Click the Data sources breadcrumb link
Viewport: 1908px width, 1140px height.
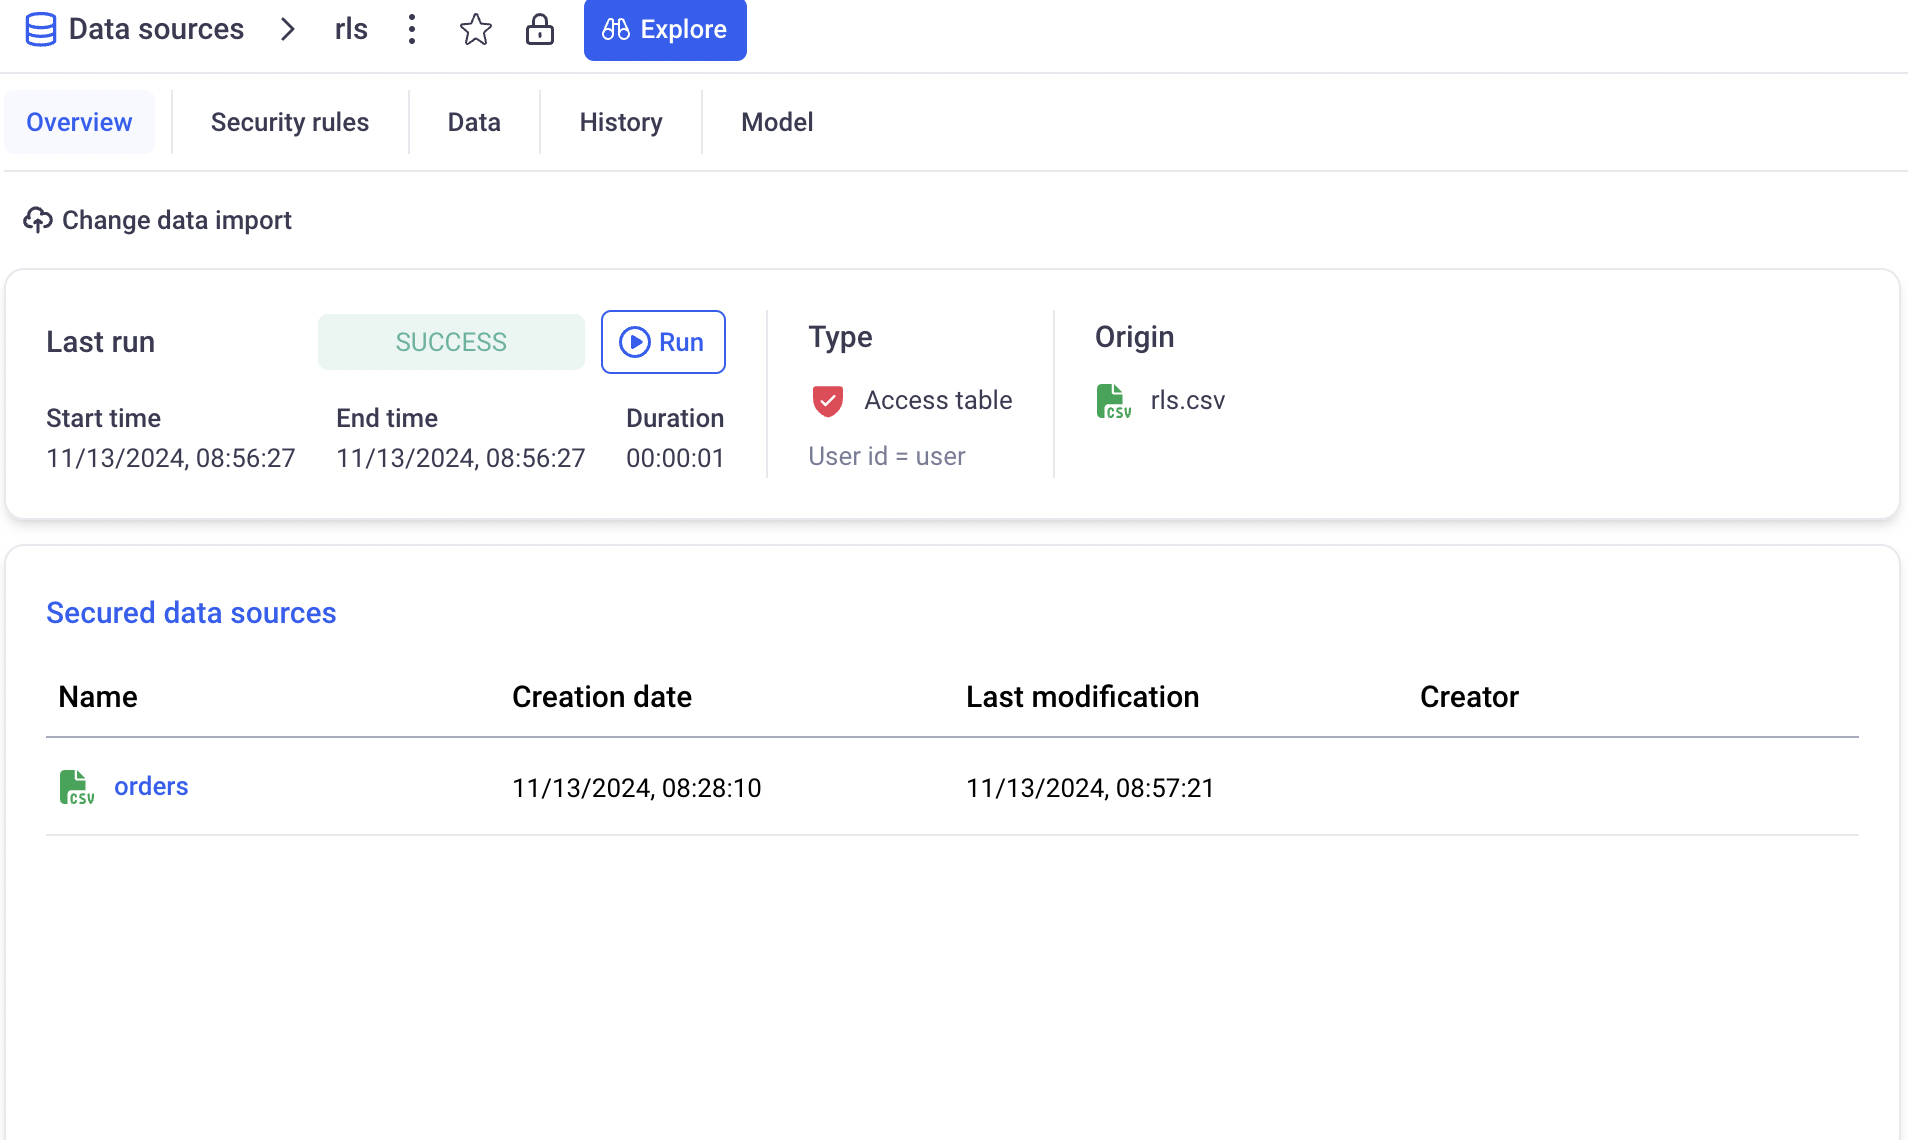(x=156, y=30)
